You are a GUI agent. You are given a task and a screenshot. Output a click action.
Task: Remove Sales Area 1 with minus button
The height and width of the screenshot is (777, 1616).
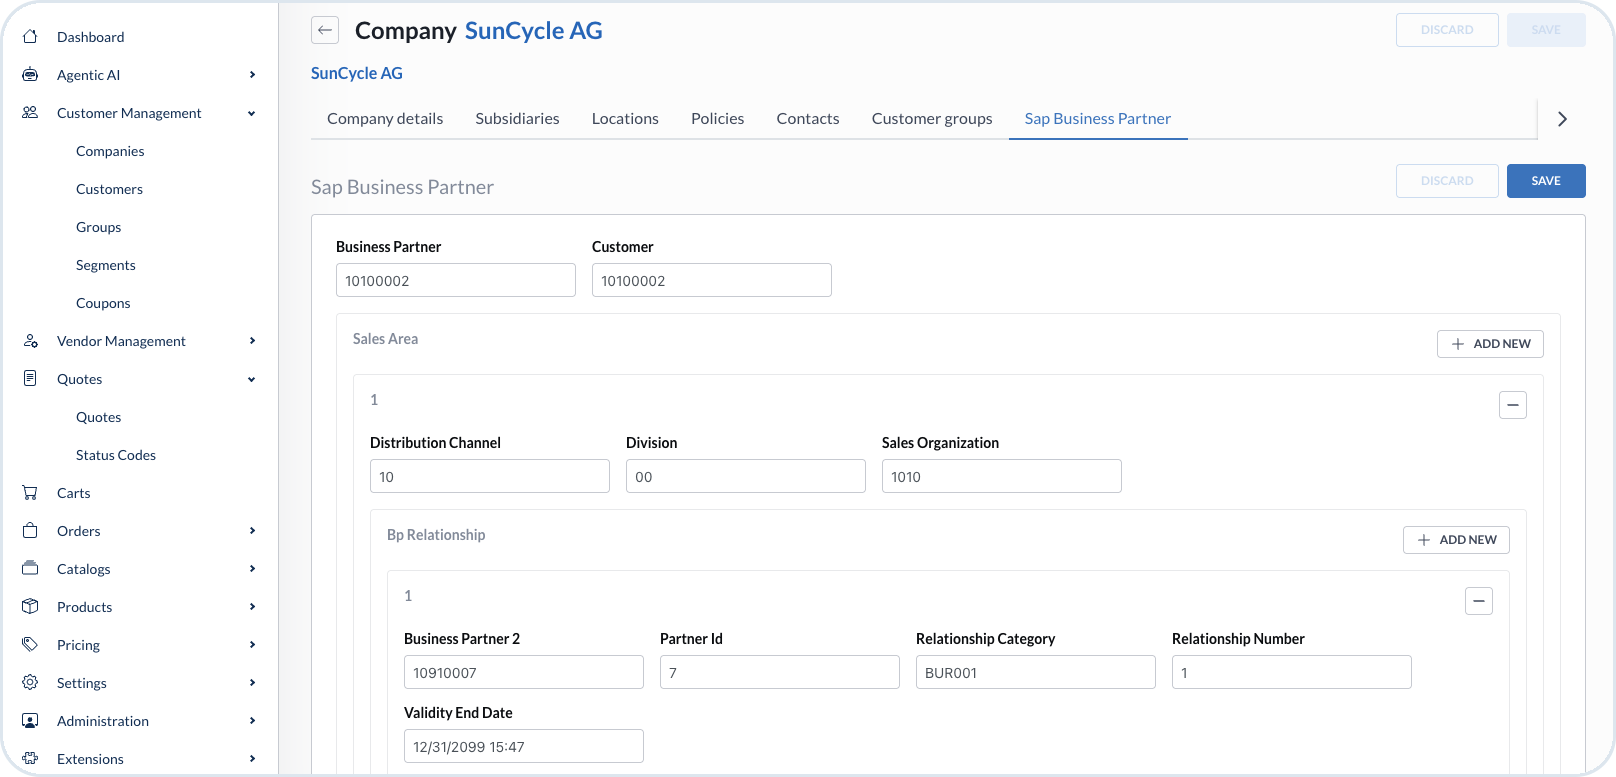1513,405
